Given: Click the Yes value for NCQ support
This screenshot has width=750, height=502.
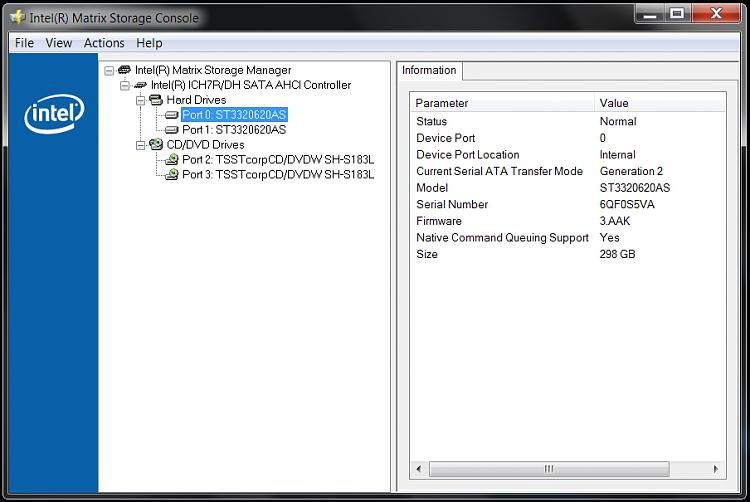Looking at the screenshot, I should (609, 238).
